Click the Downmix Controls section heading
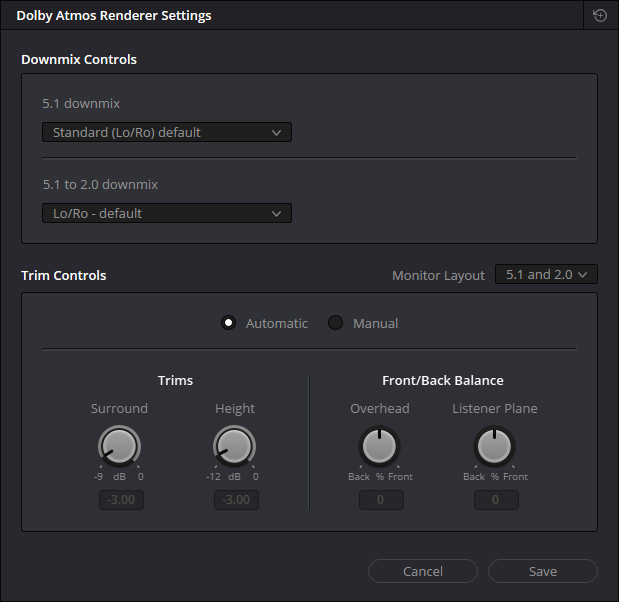This screenshot has height=602, width=619. (79, 59)
